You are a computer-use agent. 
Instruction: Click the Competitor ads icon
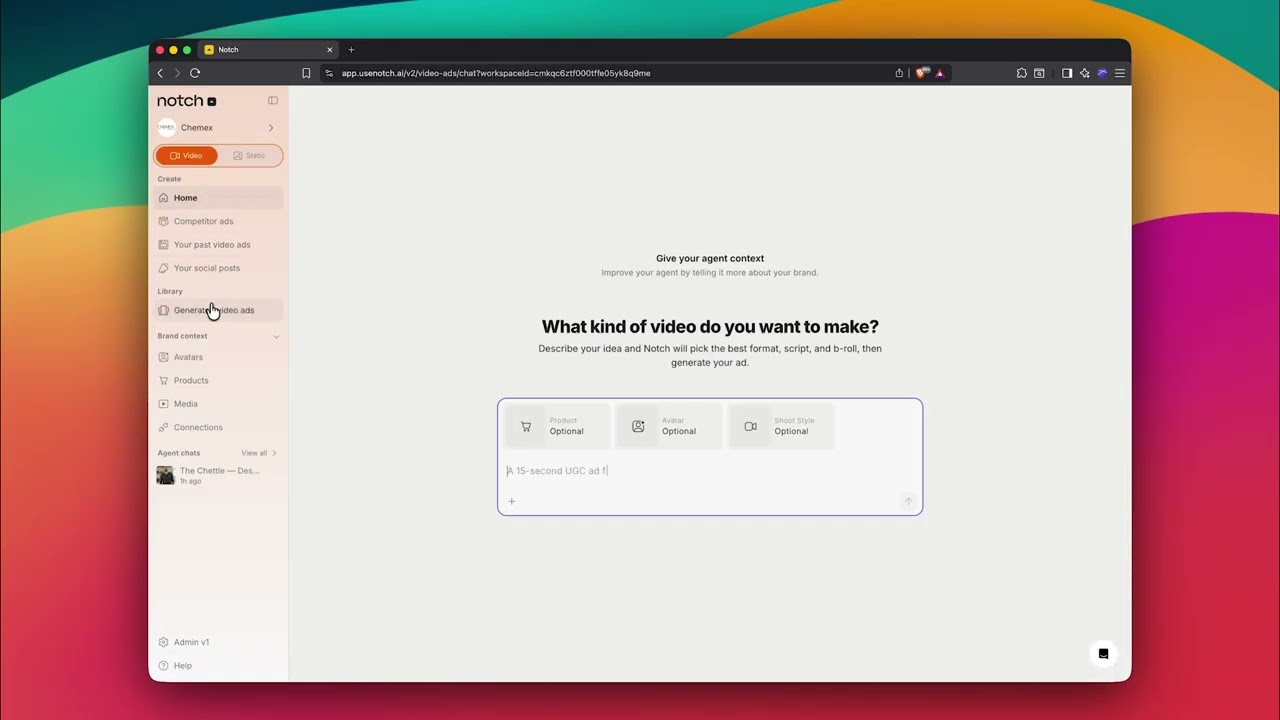(x=164, y=221)
